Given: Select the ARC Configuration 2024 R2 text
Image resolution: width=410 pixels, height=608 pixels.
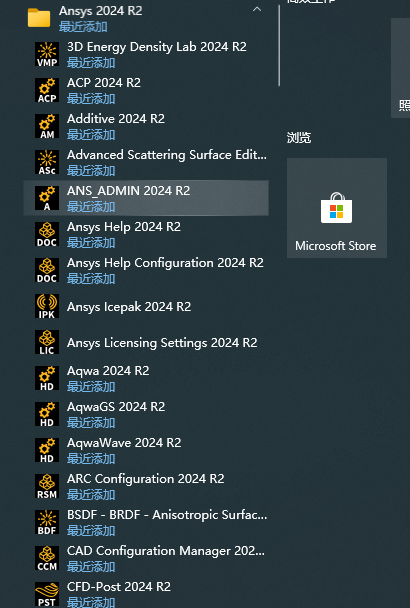Looking at the screenshot, I should point(145,479).
